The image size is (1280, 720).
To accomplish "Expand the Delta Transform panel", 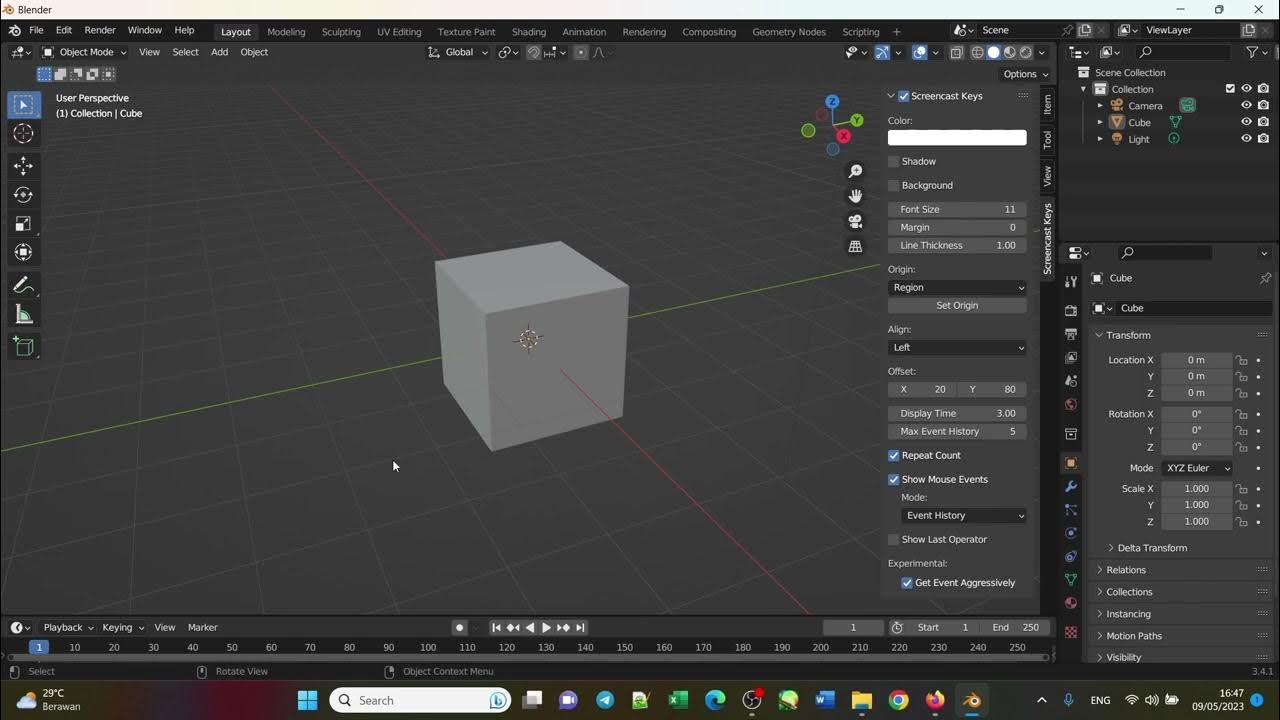I will tap(1151, 548).
